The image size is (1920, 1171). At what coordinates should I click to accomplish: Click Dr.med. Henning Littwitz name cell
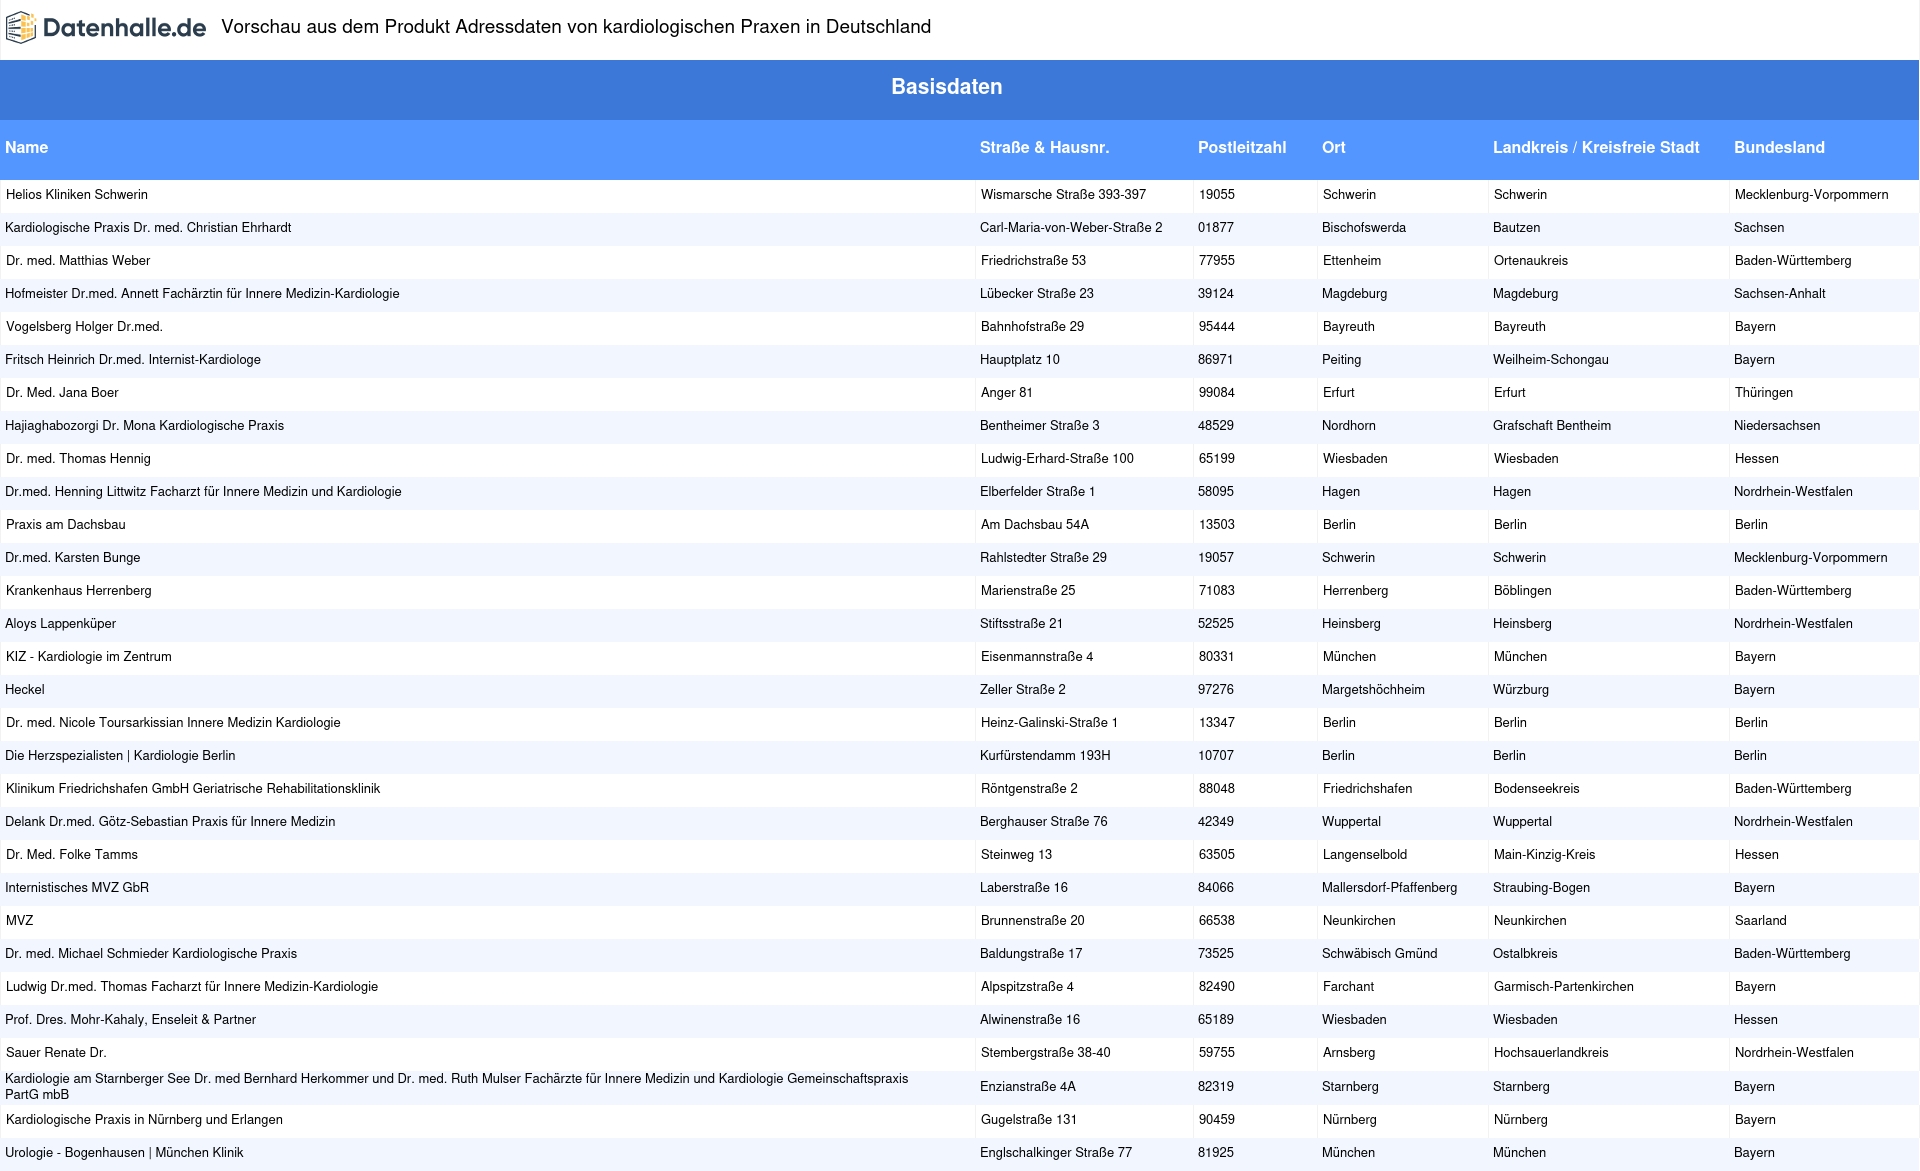point(203,492)
